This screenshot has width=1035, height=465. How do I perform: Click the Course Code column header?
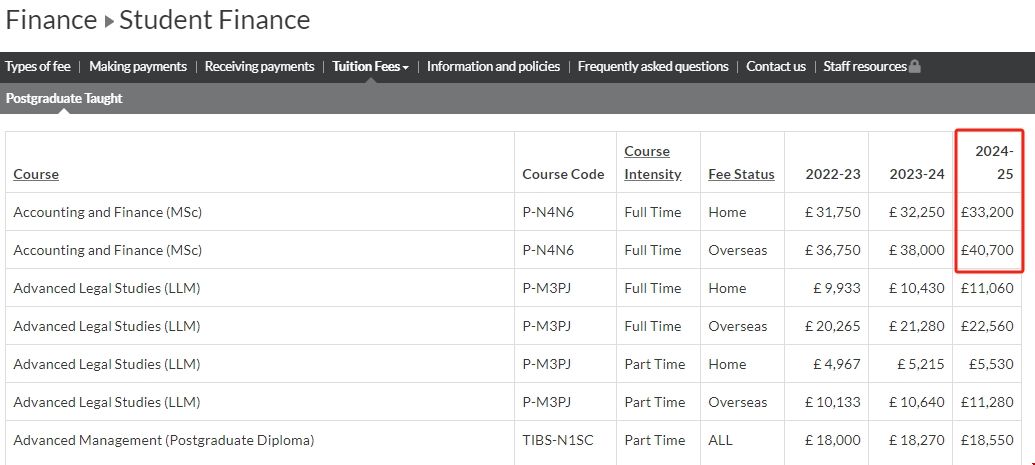(563, 174)
